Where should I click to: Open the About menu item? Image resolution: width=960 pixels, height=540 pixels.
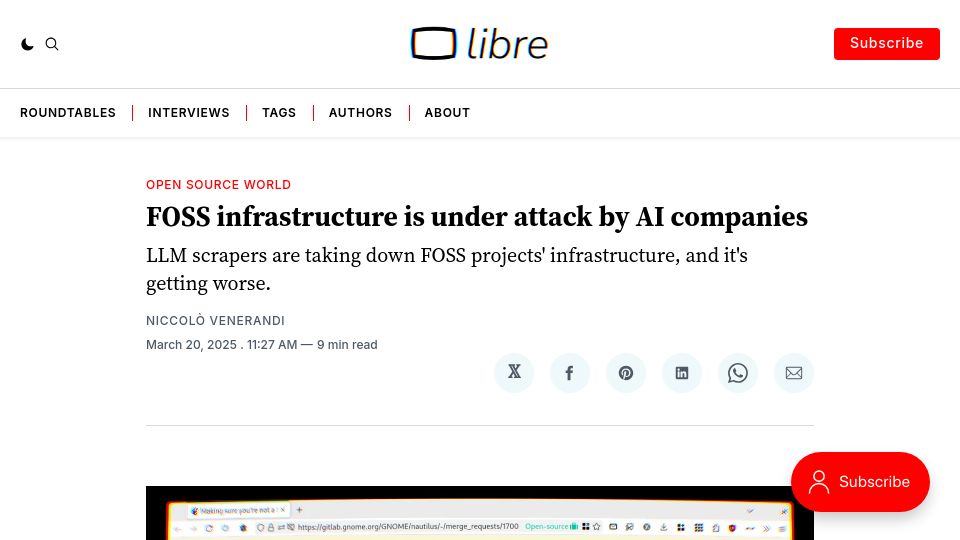(x=447, y=113)
